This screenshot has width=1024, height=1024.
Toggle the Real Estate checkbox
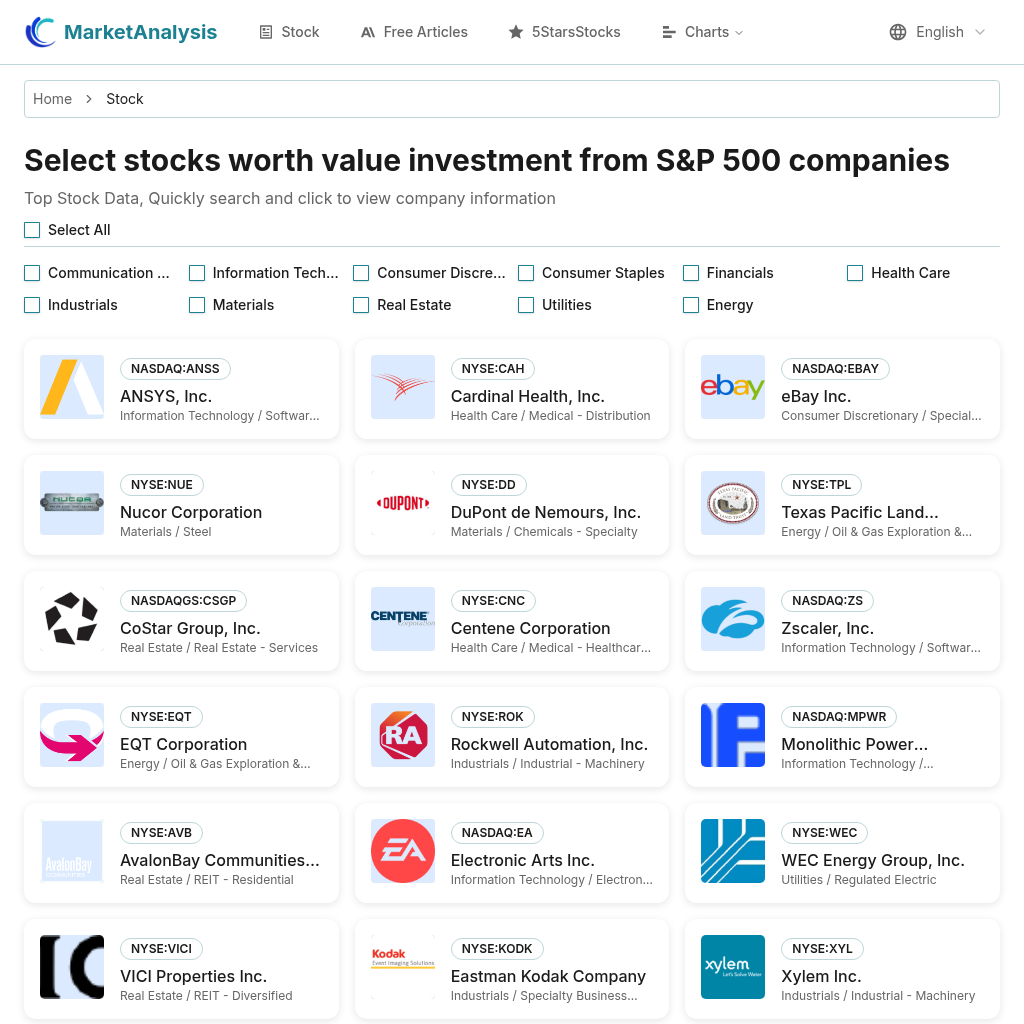(361, 305)
